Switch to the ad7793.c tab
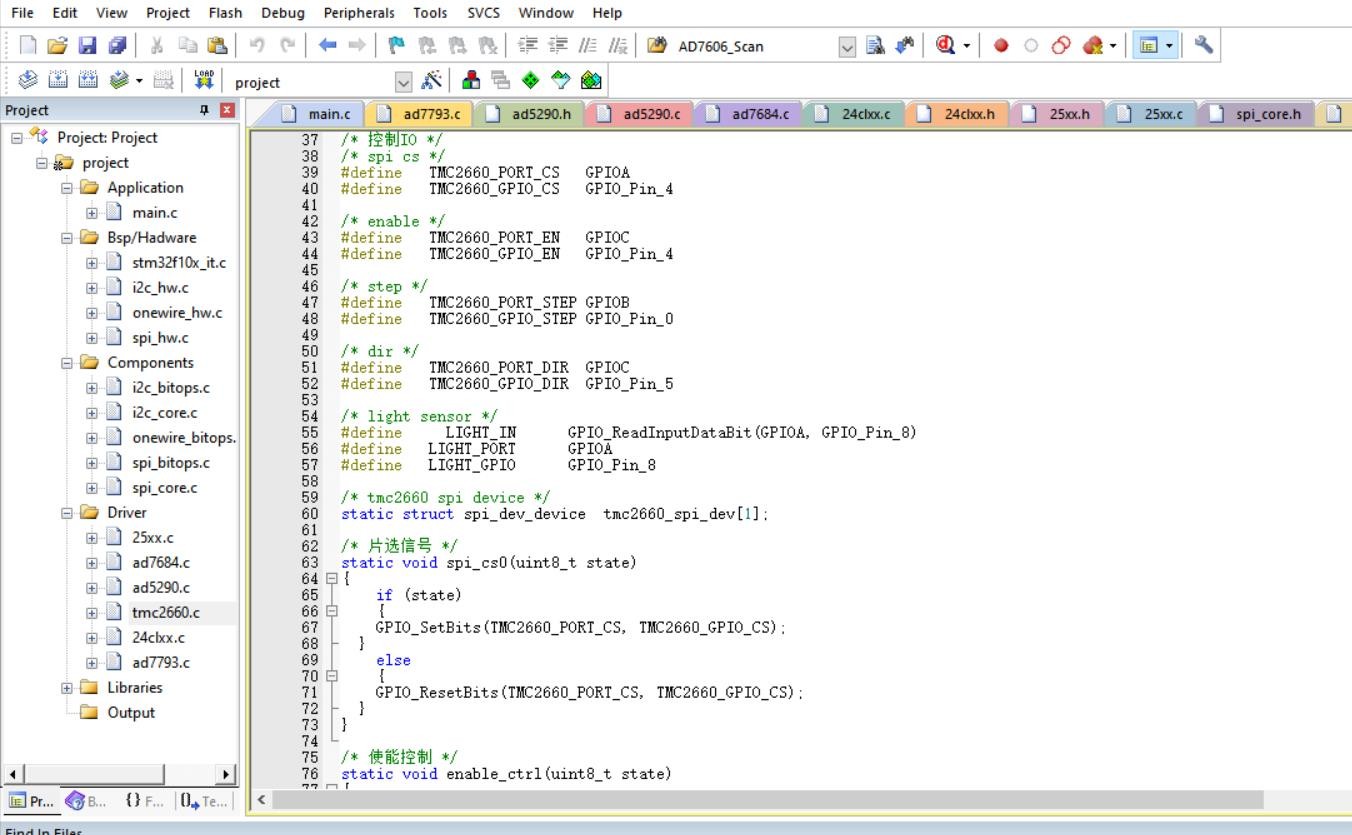Screen dimensions: 1352x835 click(419, 114)
